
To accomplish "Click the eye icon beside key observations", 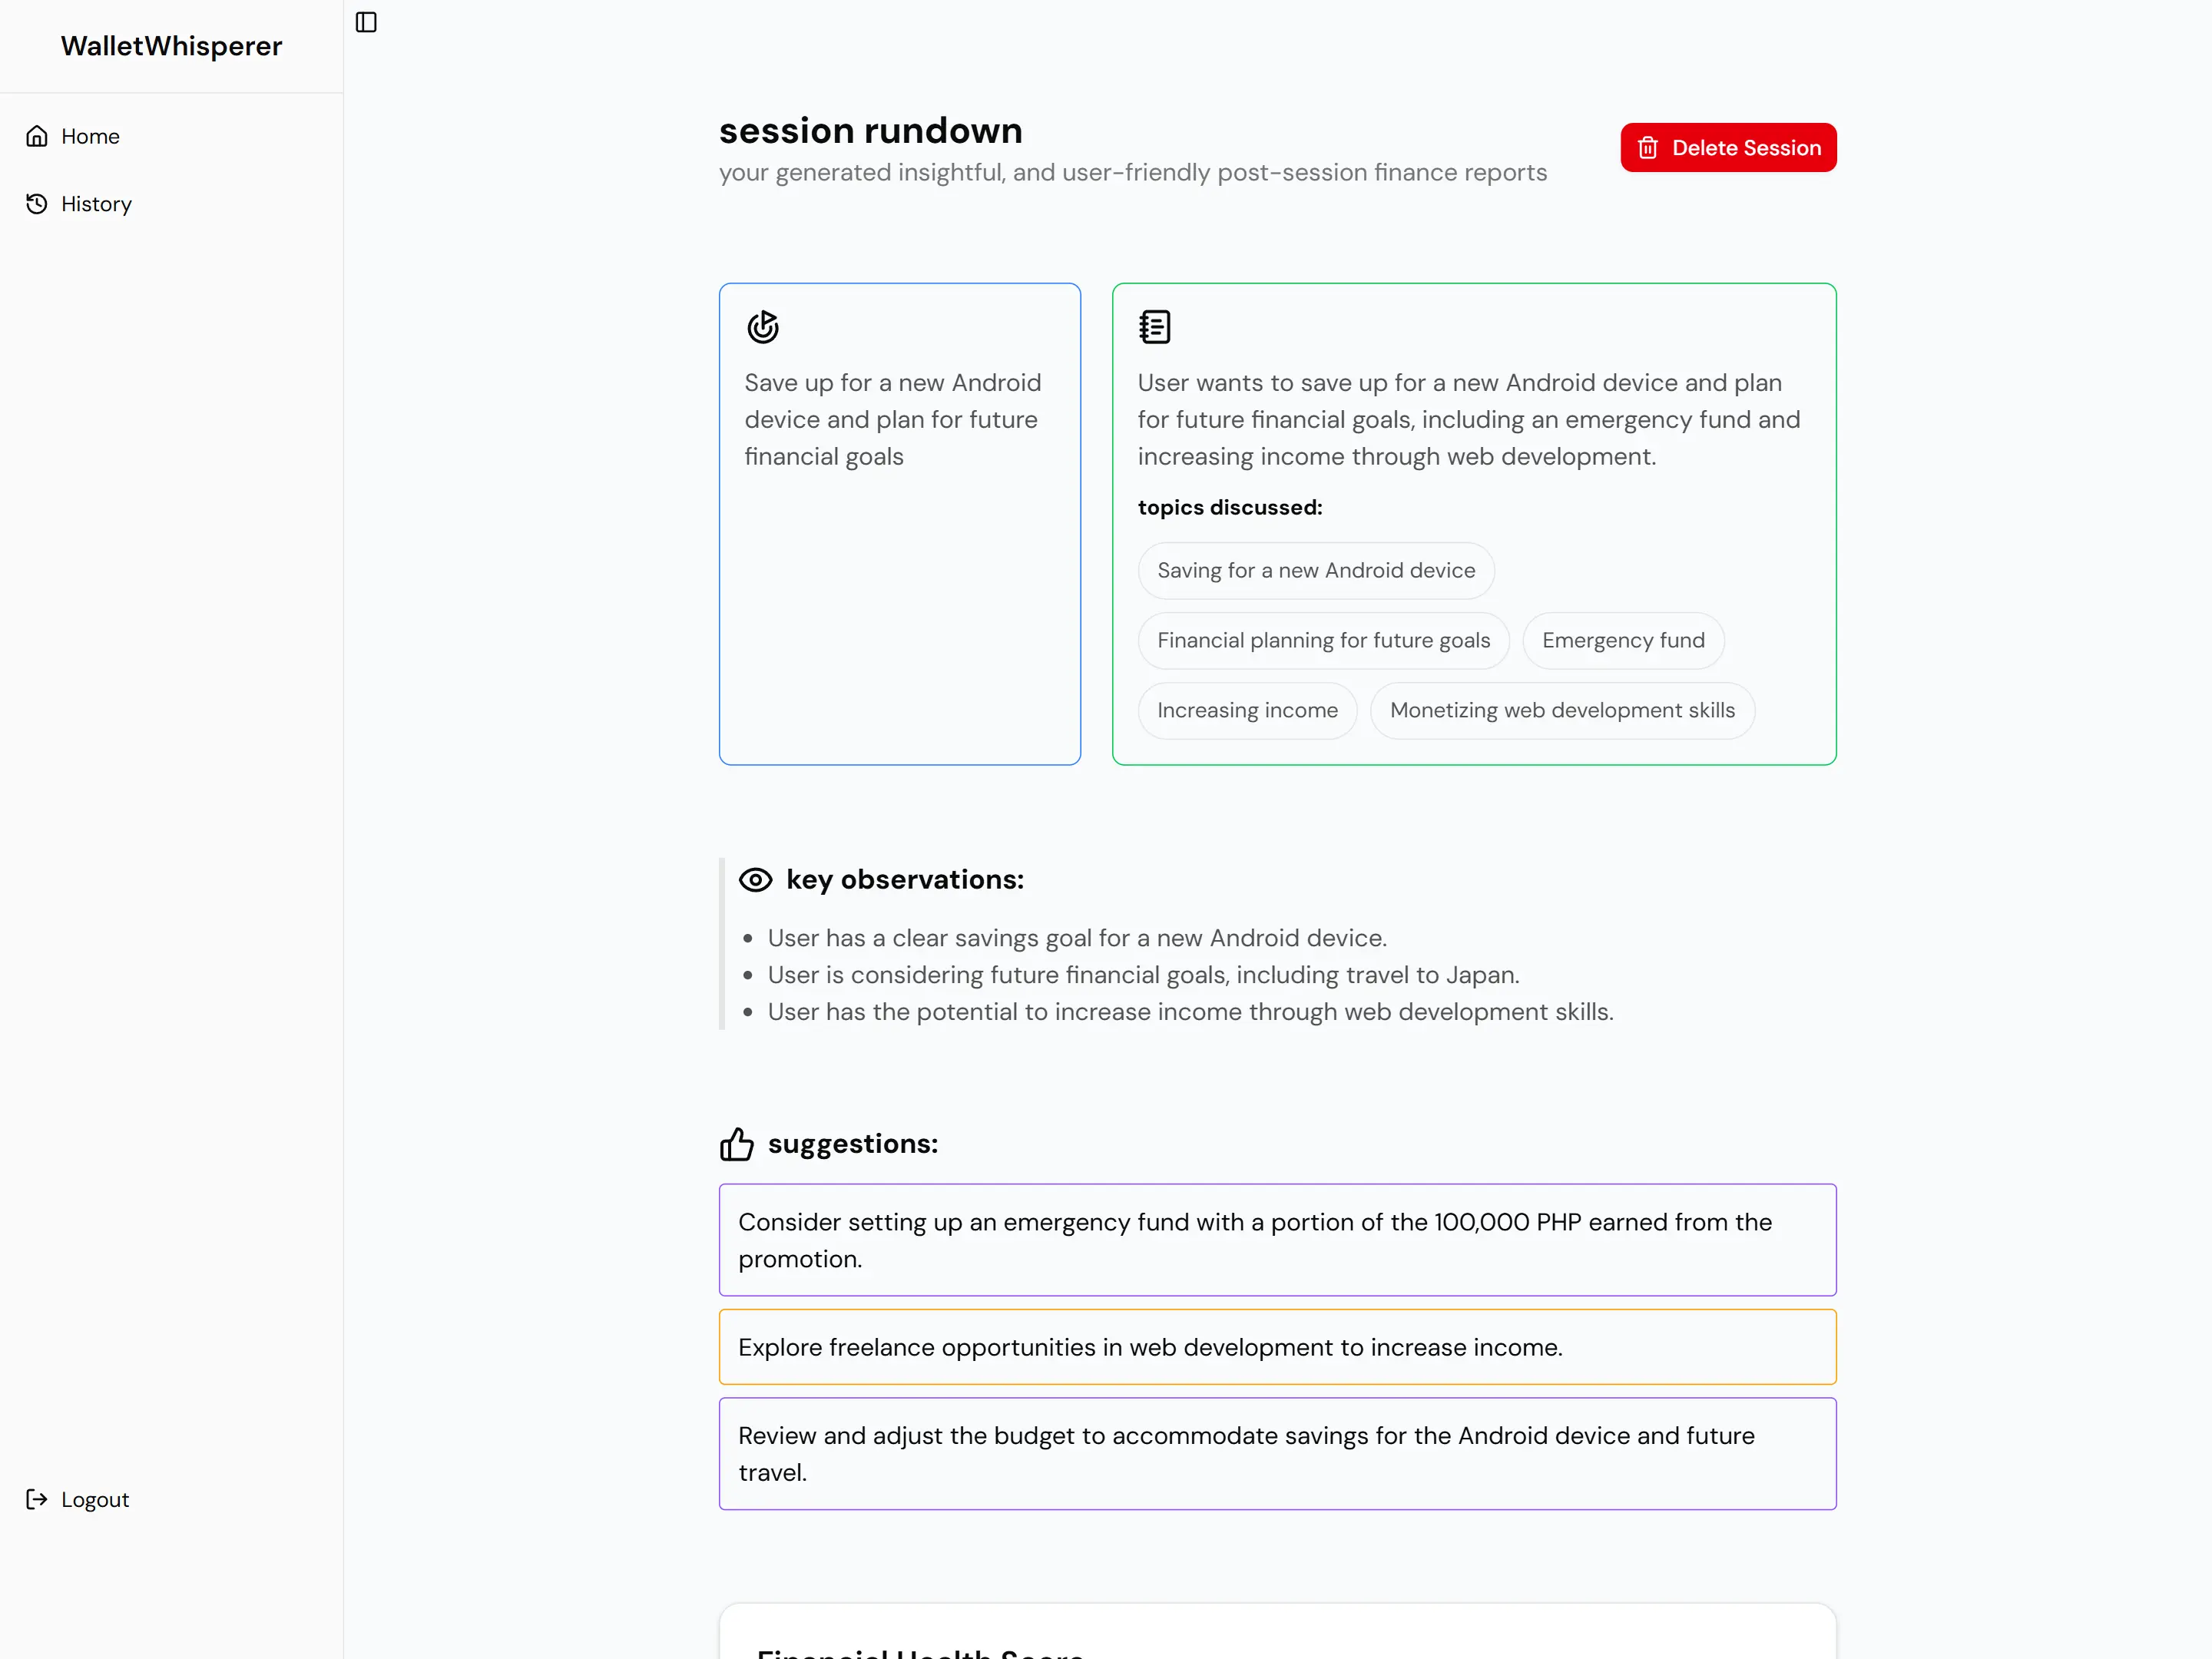I will 756,879.
